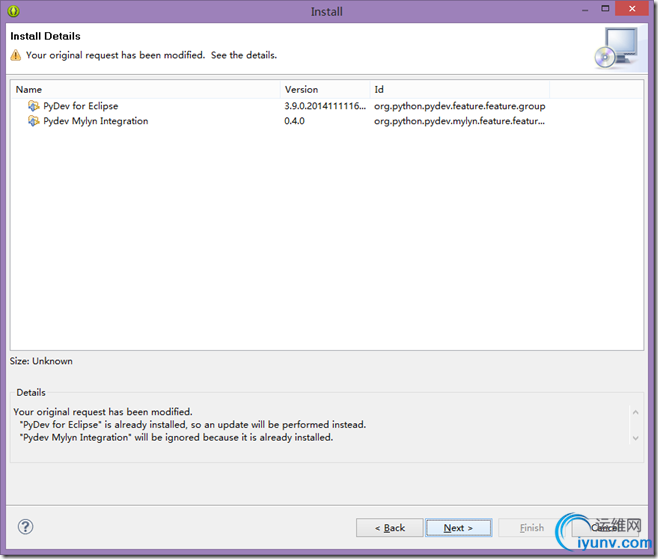Click the Pydev Mylyn Integration feature icon
The image size is (658, 559).
tap(33, 121)
